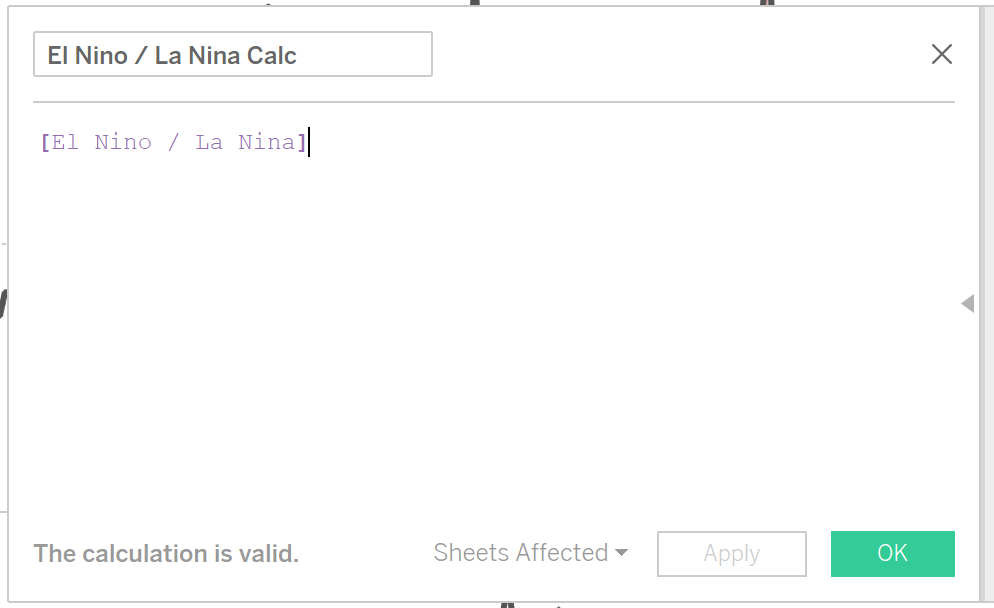This screenshot has height=608, width=994.
Task: Click the slash in the formula text
Action: pyautogui.click(x=173, y=142)
